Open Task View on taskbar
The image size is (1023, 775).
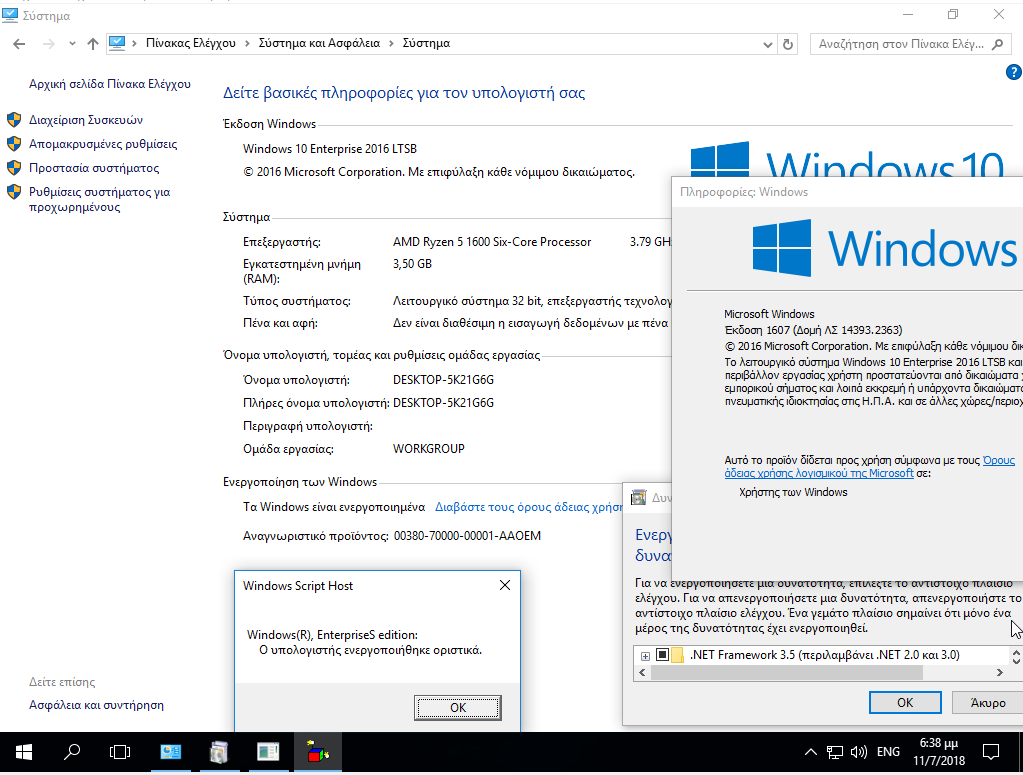120,752
